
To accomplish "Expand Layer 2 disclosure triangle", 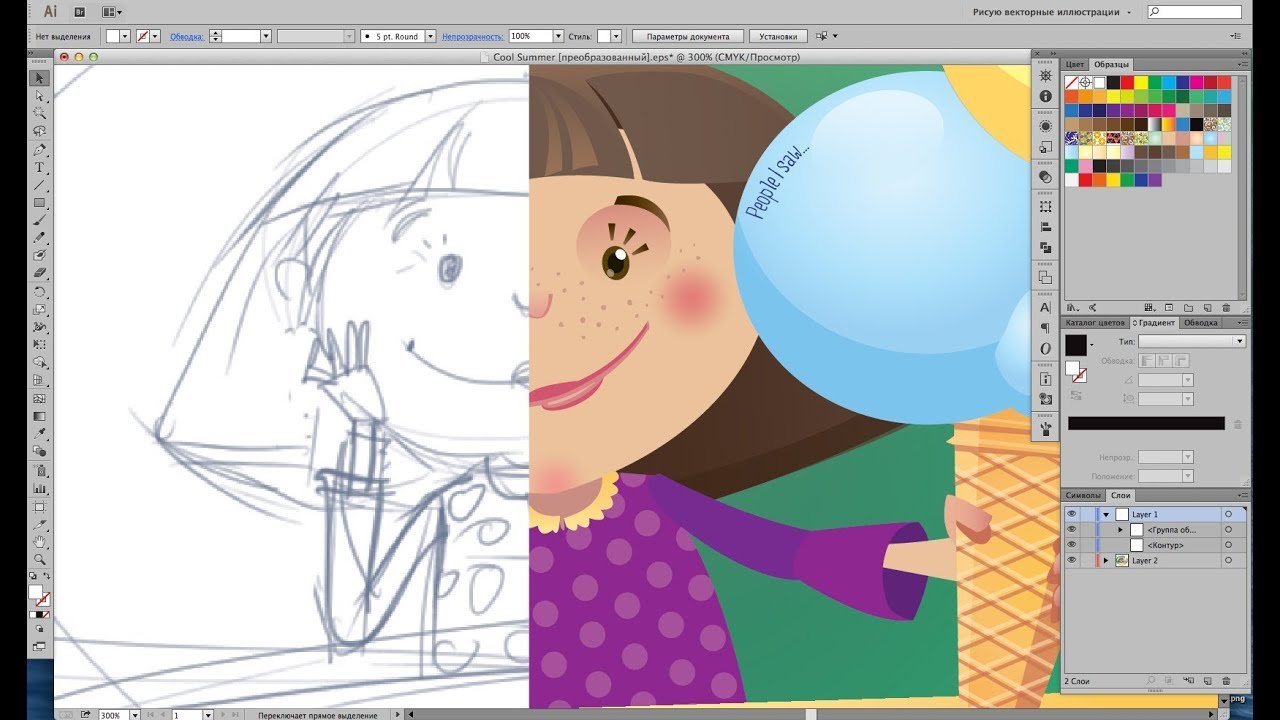I will click(1106, 561).
